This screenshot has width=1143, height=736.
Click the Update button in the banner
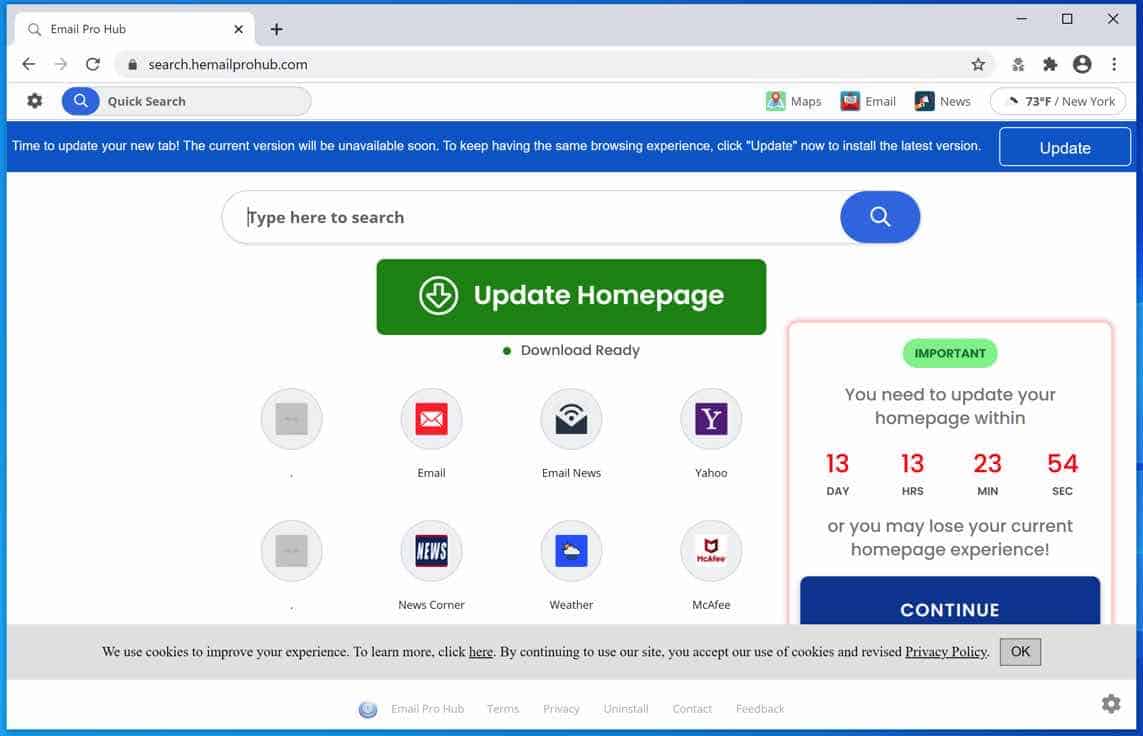[x=1064, y=146]
